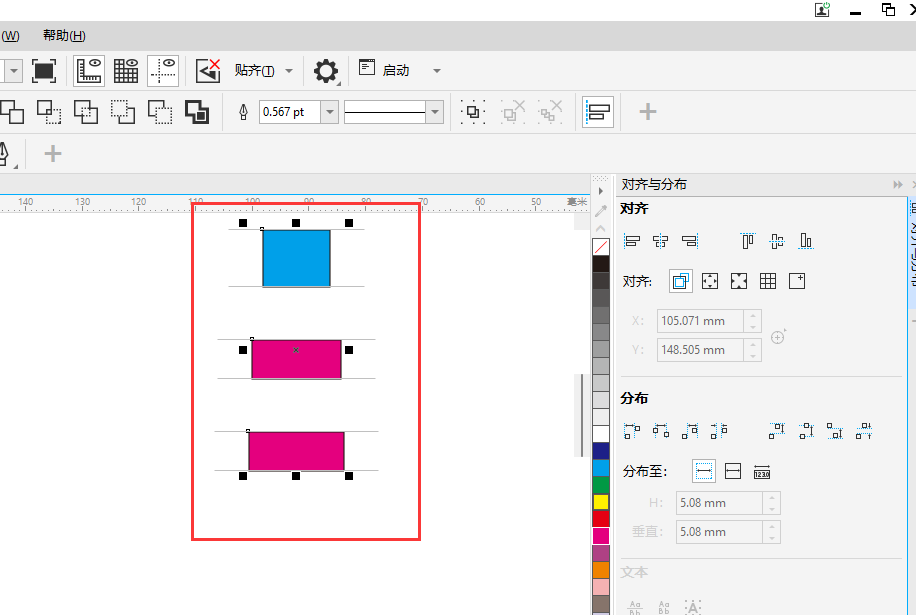Click the X coordinate field 105.071 mm
This screenshot has height=615, width=916.
701,321
